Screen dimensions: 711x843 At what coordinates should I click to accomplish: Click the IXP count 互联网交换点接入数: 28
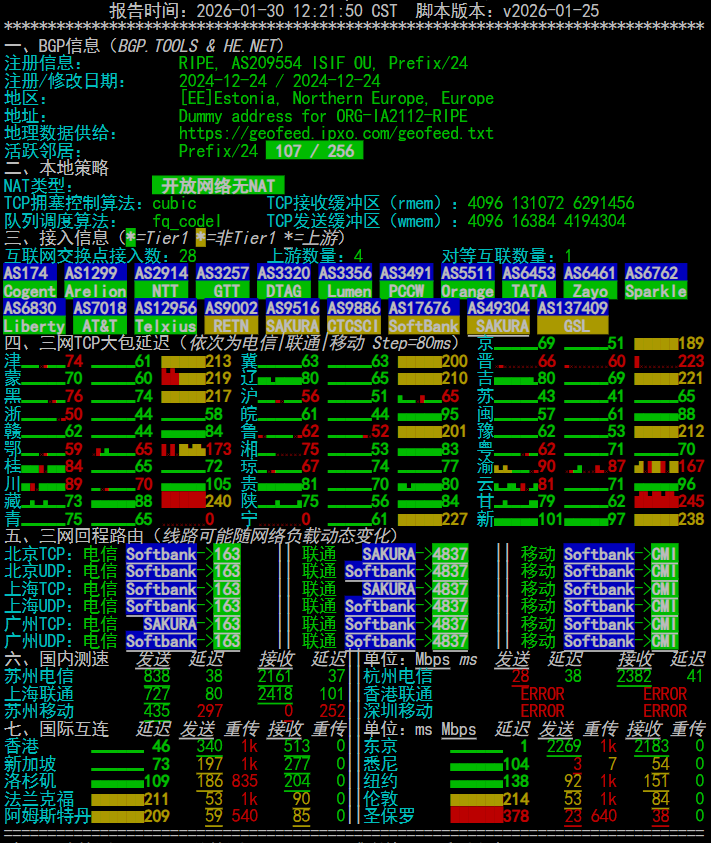coord(101,255)
